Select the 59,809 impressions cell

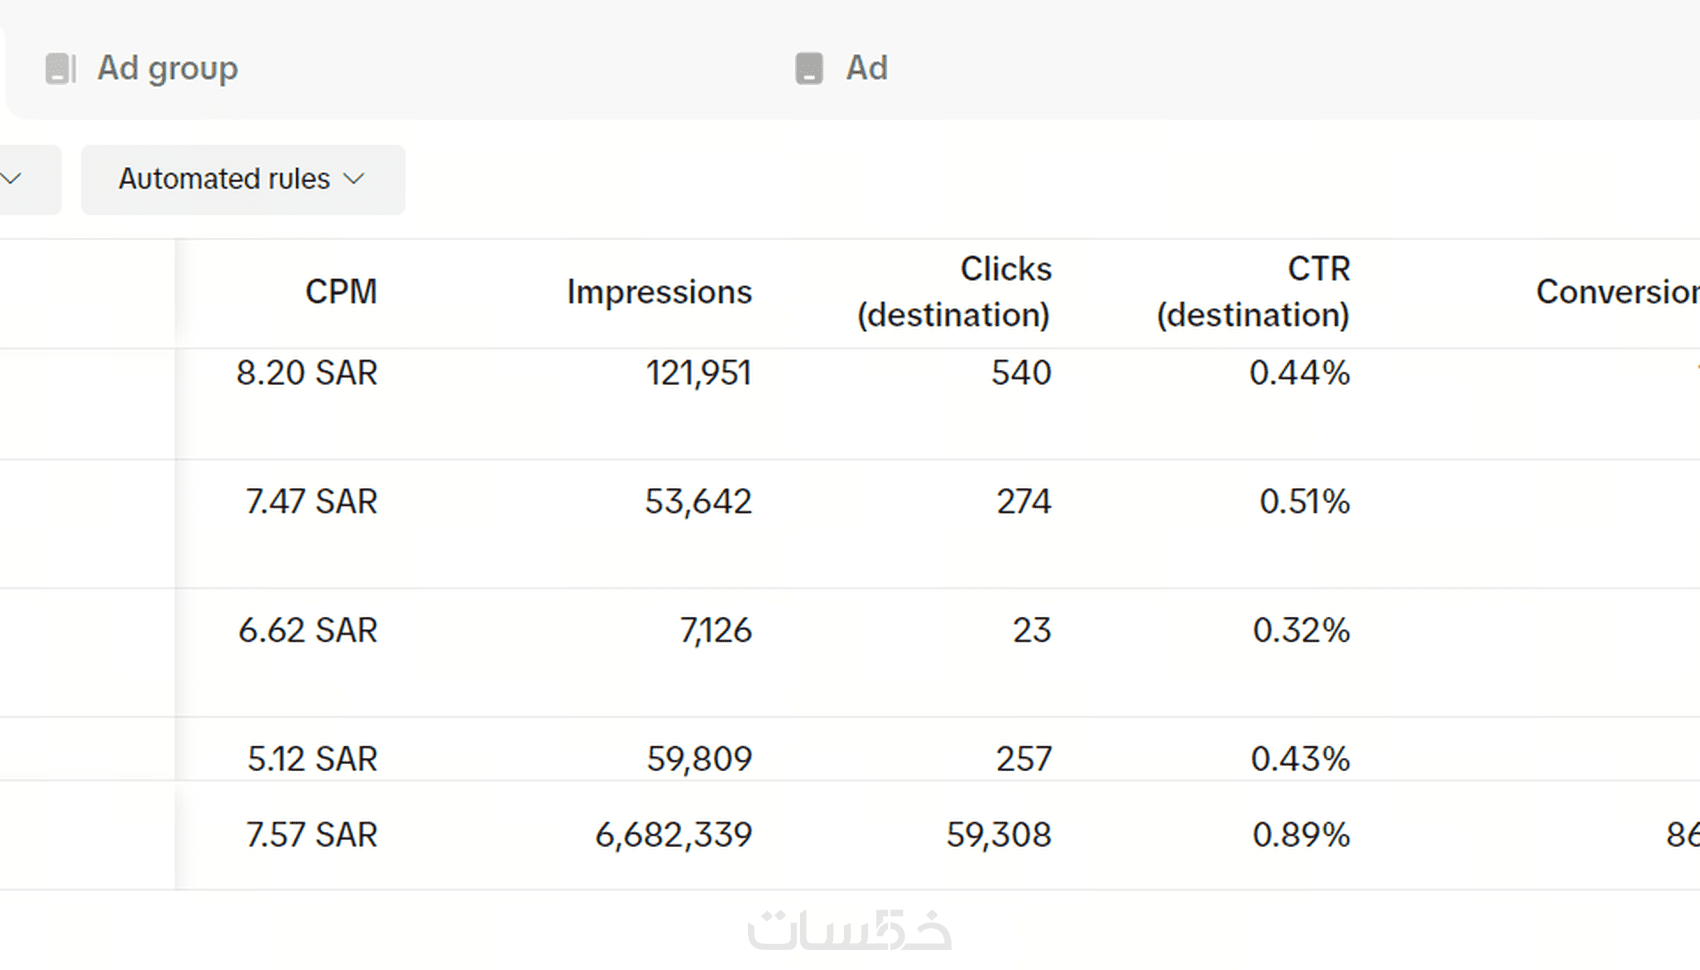point(699,759)
